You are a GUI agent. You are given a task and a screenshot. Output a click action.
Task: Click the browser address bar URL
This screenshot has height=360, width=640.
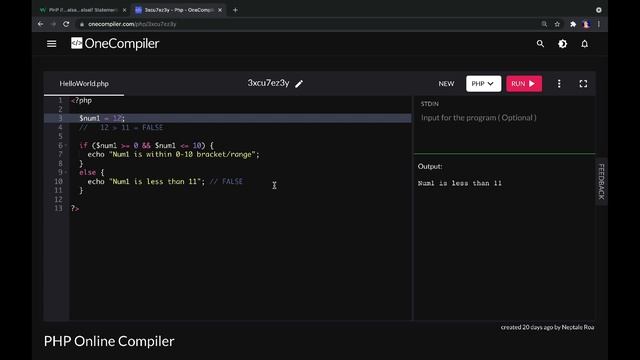[132, 24]
